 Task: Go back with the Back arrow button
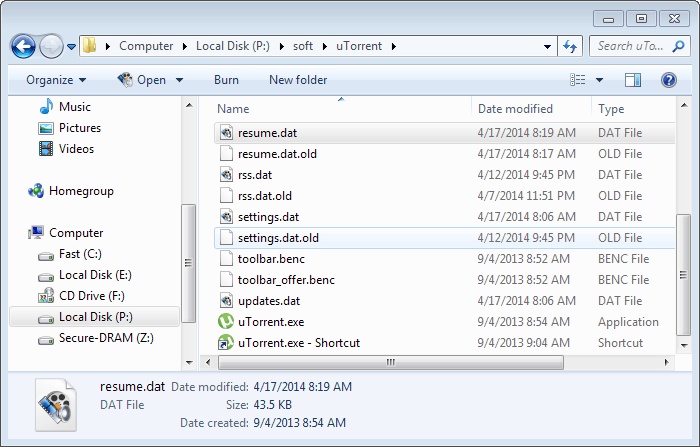click(23, 46)
